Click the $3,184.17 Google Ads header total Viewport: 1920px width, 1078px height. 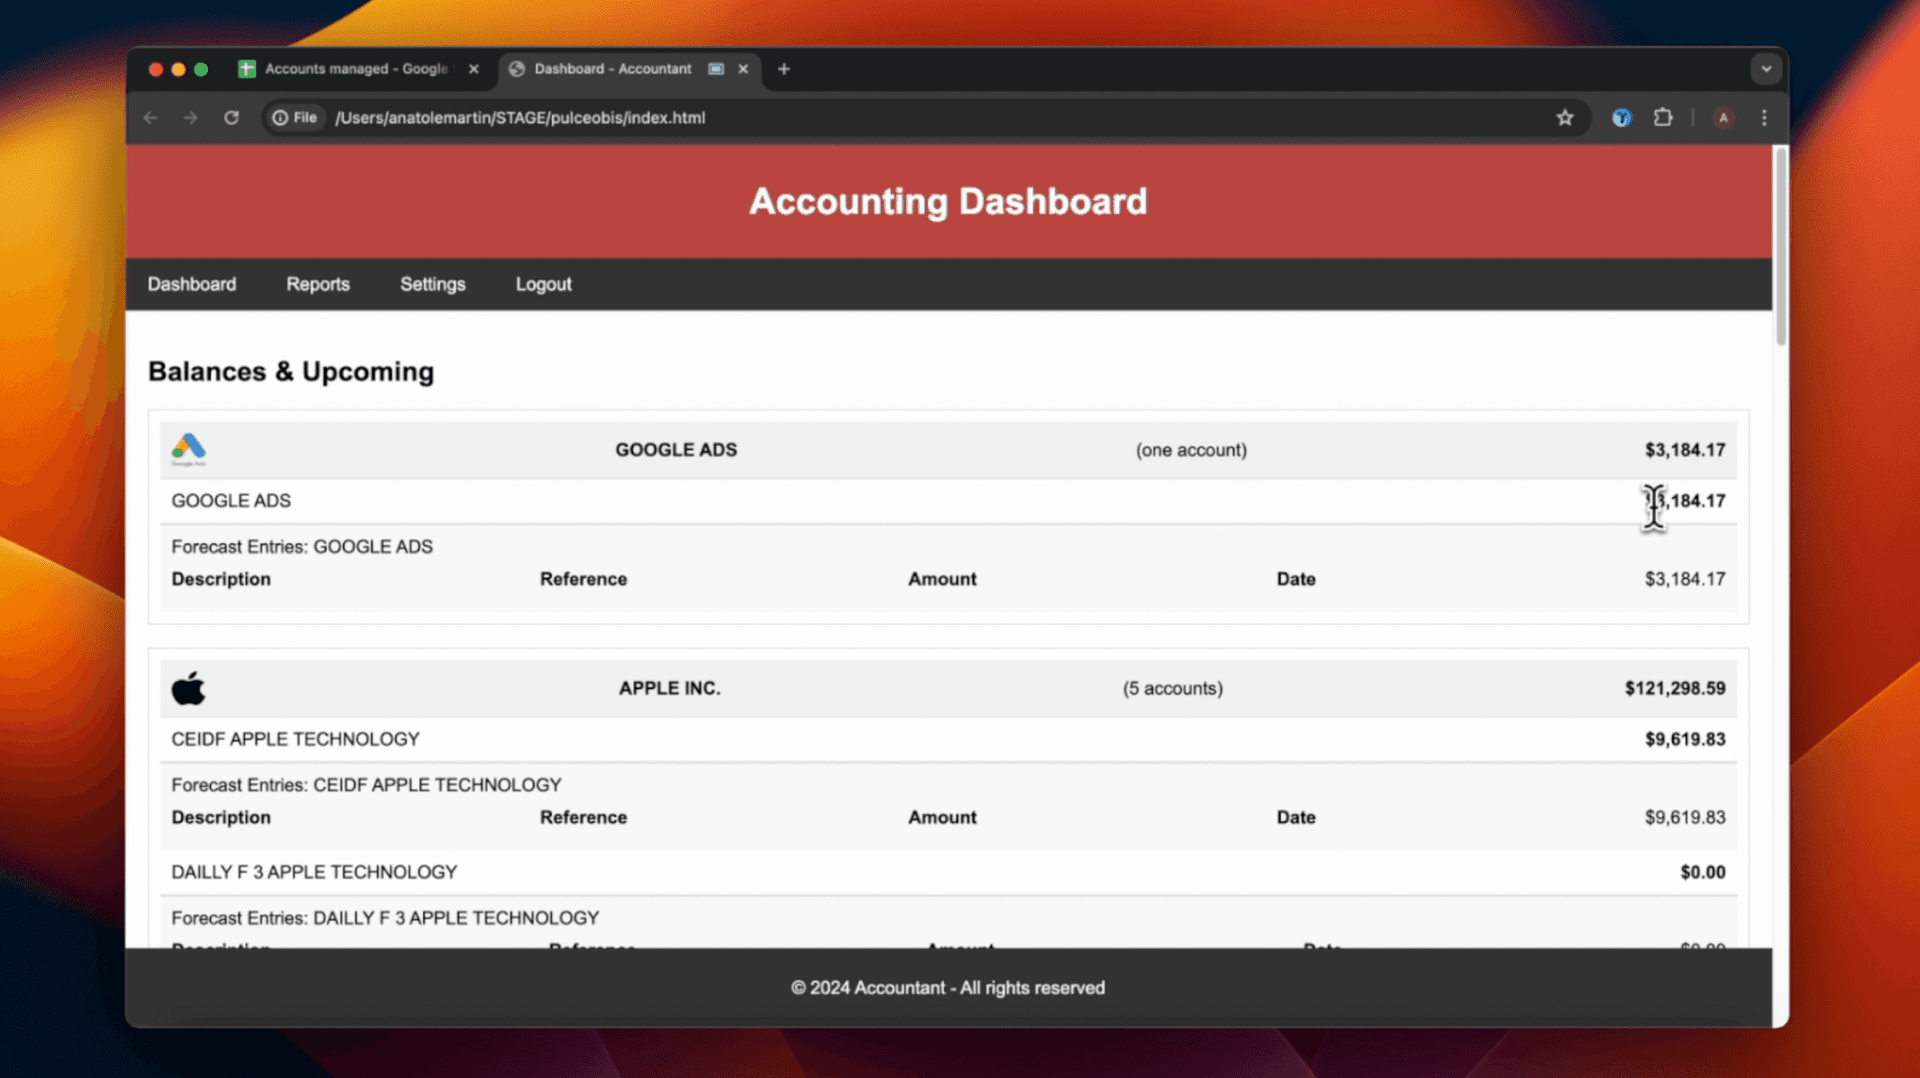point(1685,450)
